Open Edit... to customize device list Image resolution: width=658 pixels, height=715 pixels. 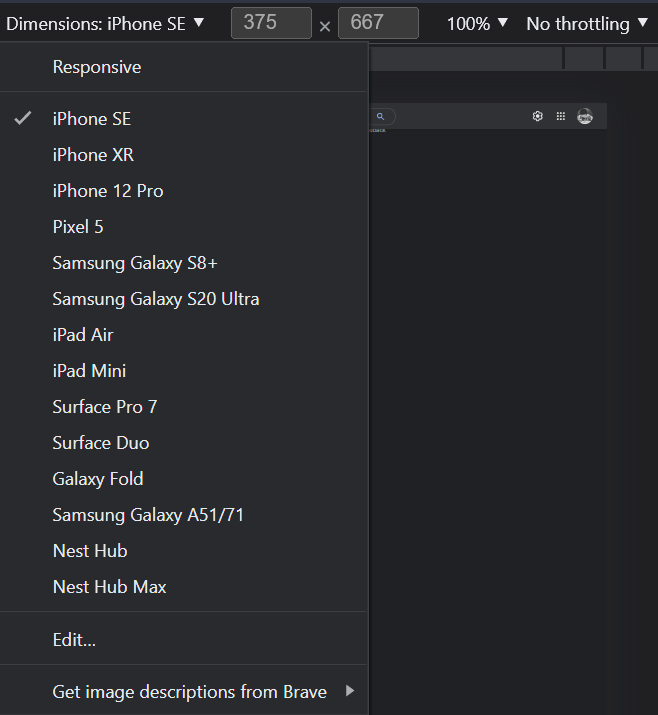pyautogui.click(x=74, y=639)
